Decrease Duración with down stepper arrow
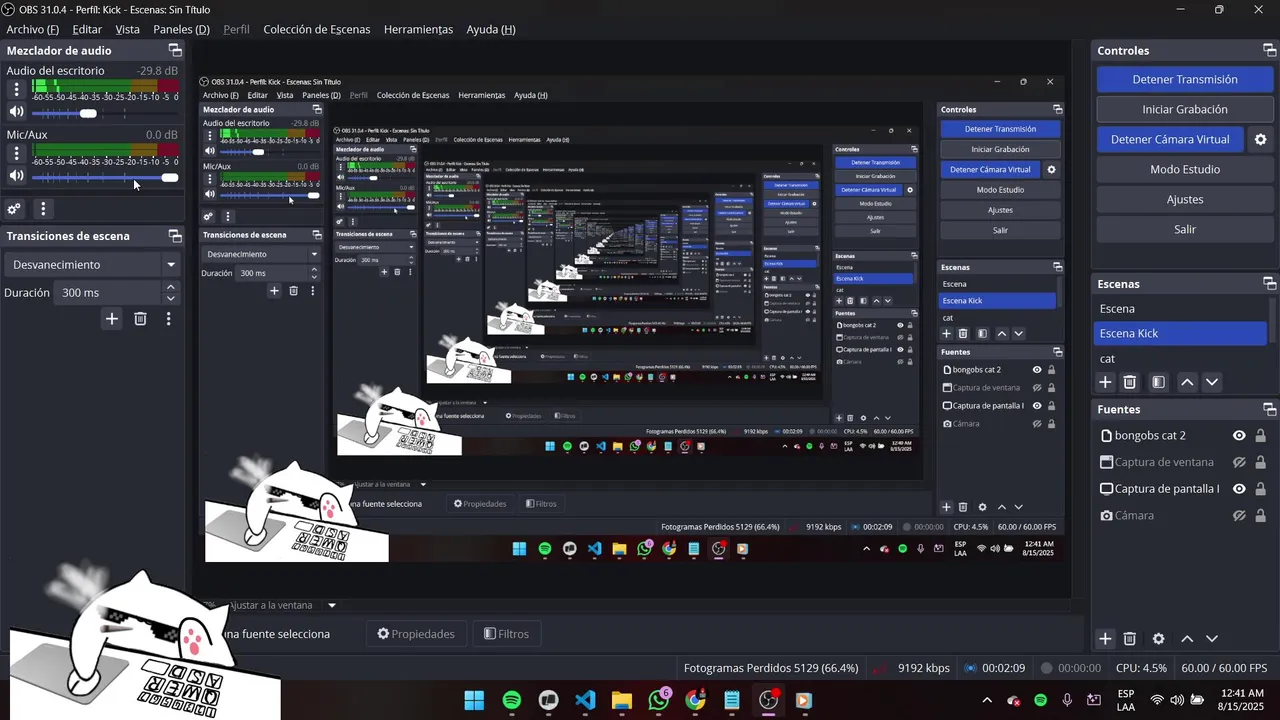Image resolution: width=1280 pixels, height=720 pixels. pyautogui.click(x=171, y=298)
